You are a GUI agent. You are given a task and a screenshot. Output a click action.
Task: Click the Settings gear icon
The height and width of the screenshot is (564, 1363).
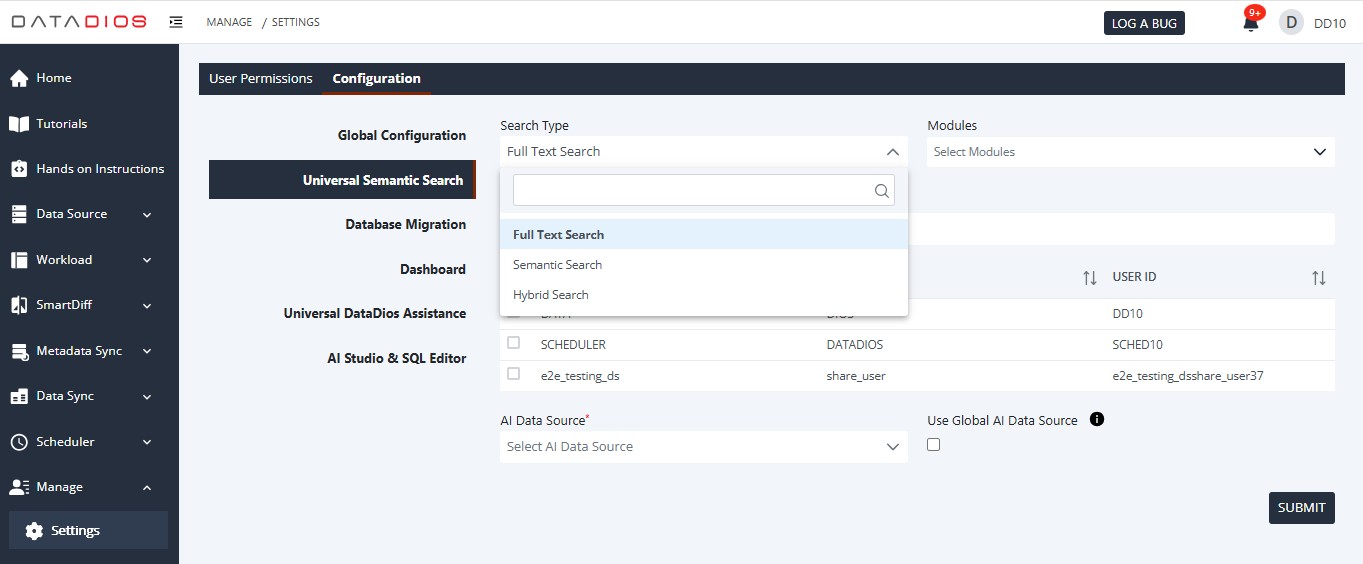click(x=34, y=531)
